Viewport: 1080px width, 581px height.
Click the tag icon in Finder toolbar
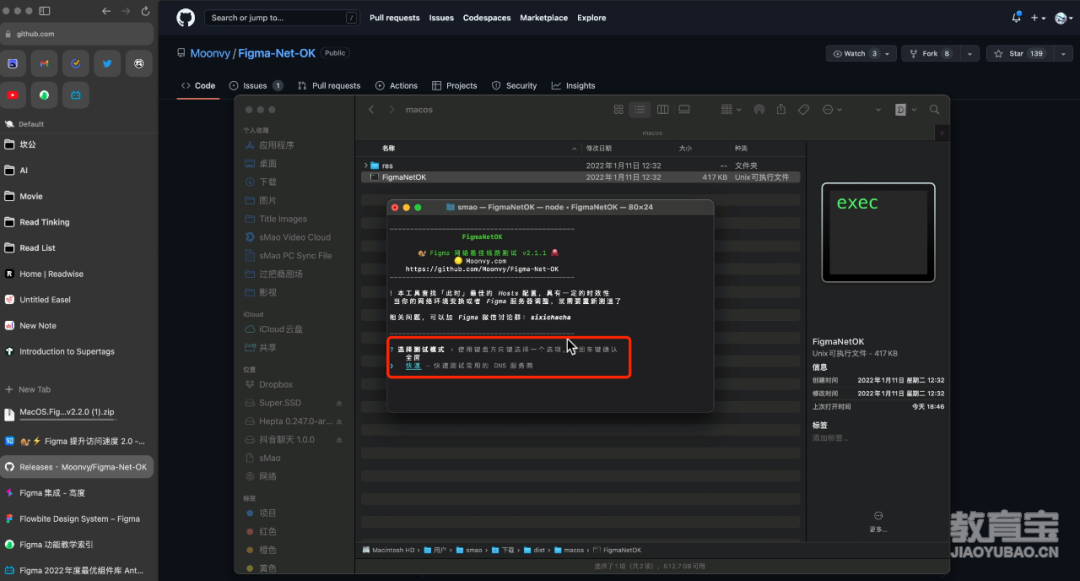point(804,109)
